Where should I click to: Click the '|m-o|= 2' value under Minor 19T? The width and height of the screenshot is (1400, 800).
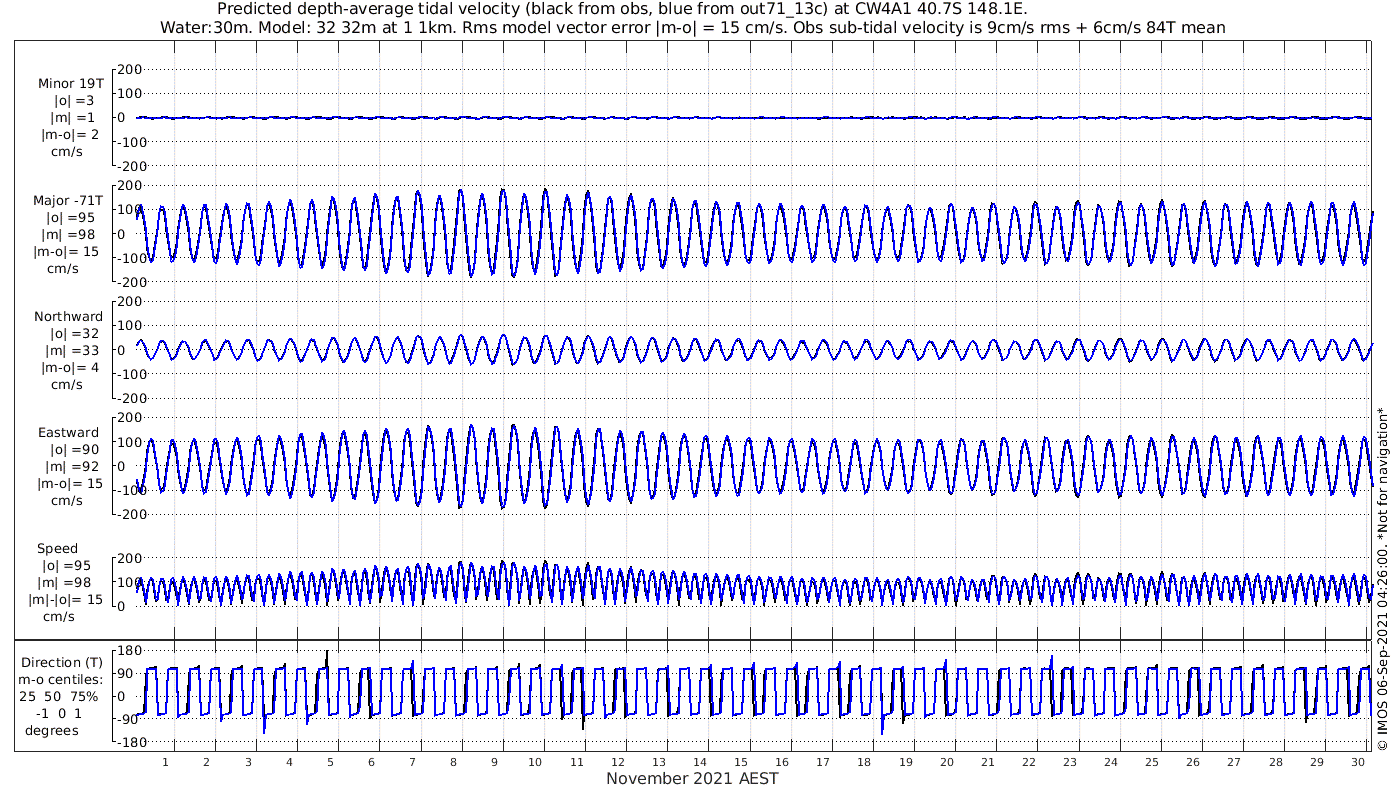[70, 135]
